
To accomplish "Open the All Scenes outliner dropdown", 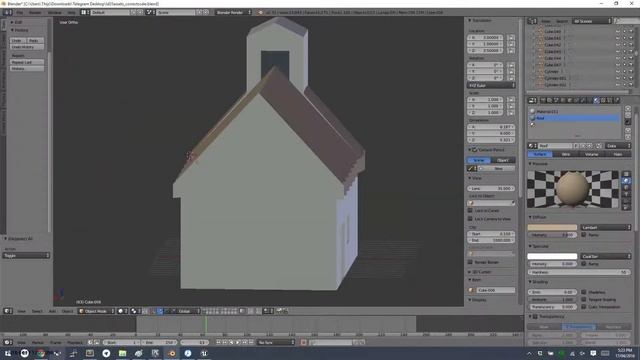I will [591, 21].
